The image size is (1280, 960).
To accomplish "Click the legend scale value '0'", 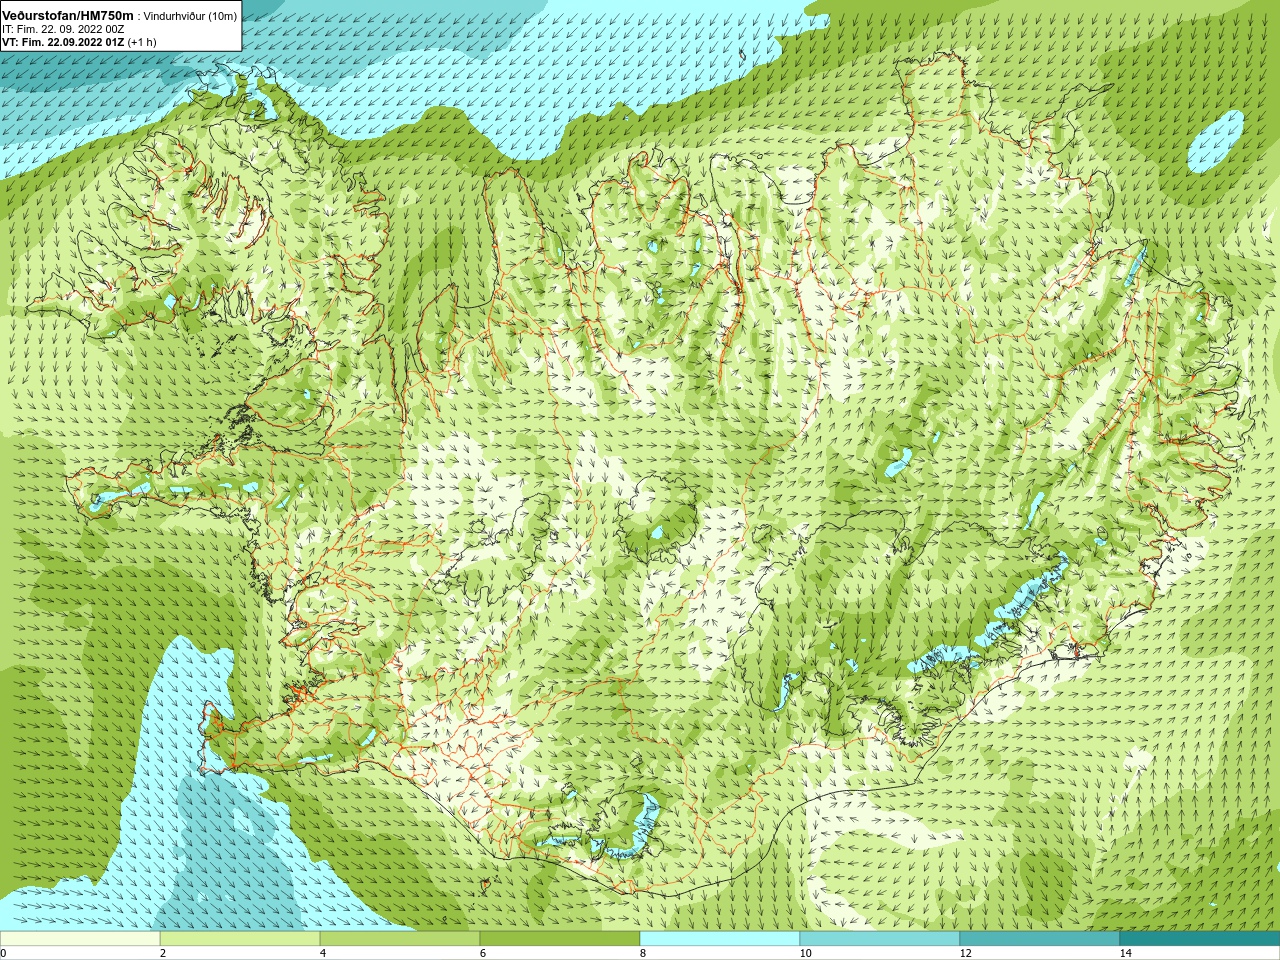I will pos(3,953).
